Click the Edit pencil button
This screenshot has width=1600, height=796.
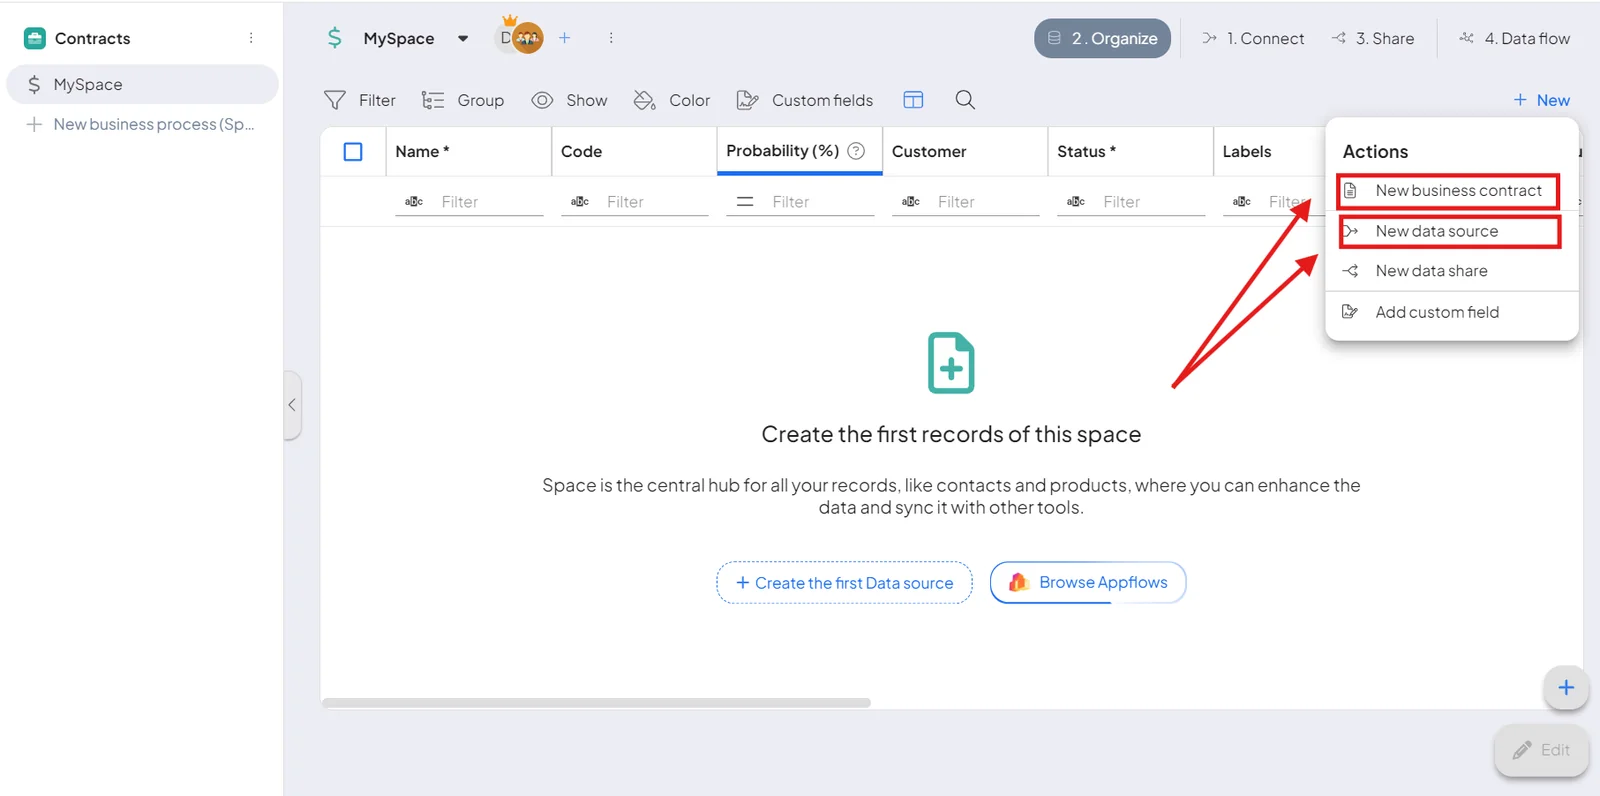click(1541, 750)
